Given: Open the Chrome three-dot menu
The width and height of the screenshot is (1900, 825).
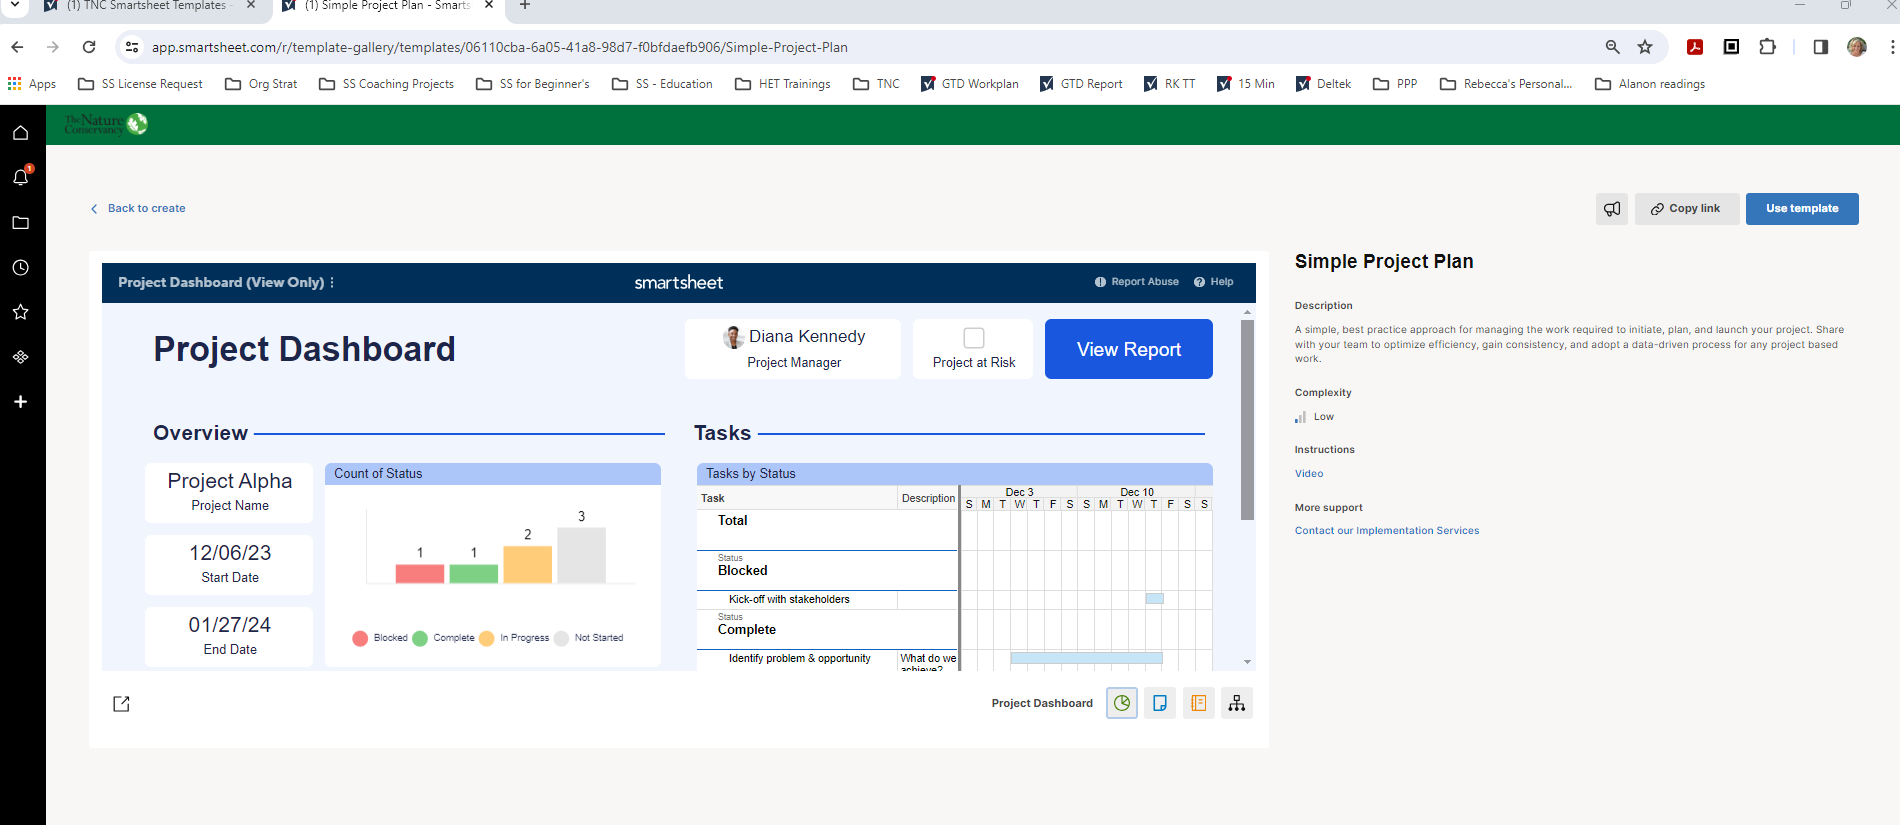Looking at the screenshot, I should [x=1892, y=47].
